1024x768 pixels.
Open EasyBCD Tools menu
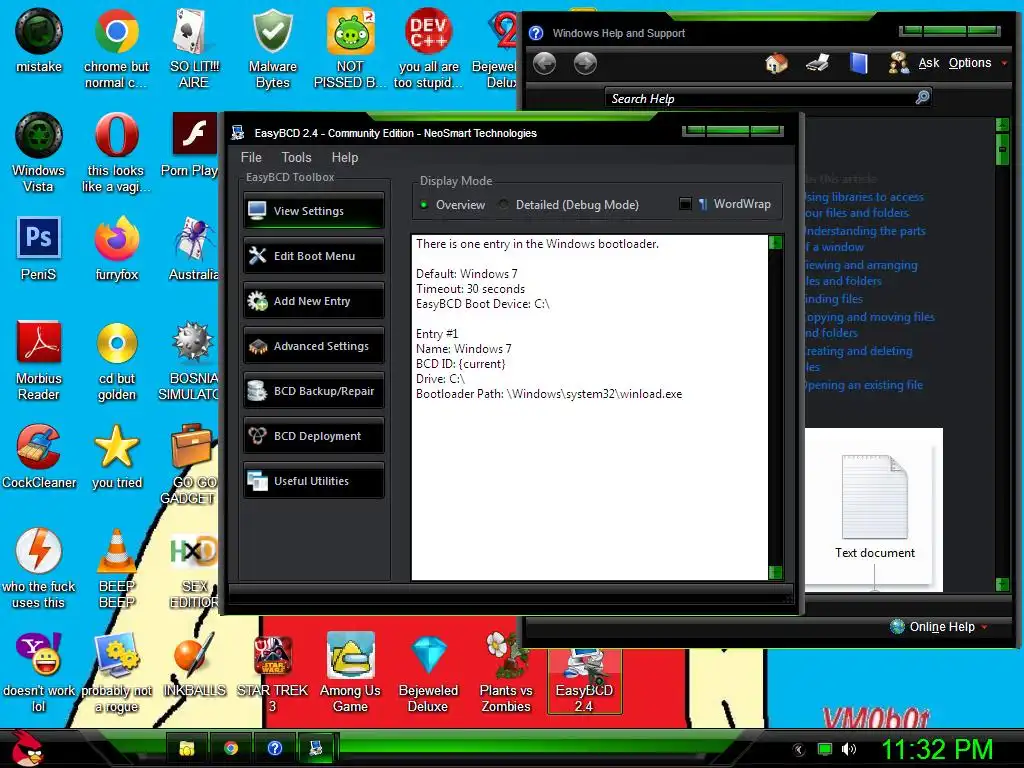tap(296, 157)
